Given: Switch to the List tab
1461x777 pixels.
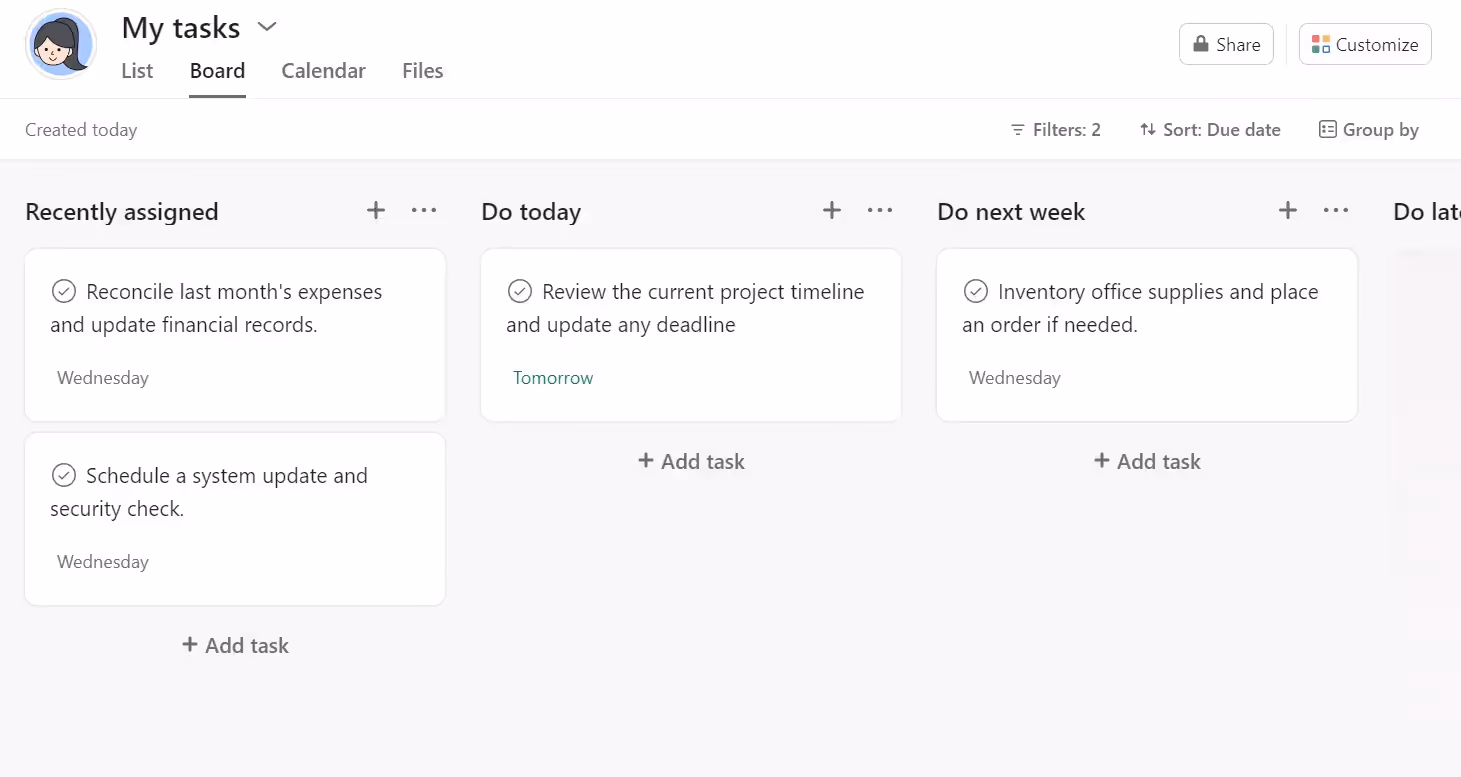Looking at the screenshot, I should (136, 70).
